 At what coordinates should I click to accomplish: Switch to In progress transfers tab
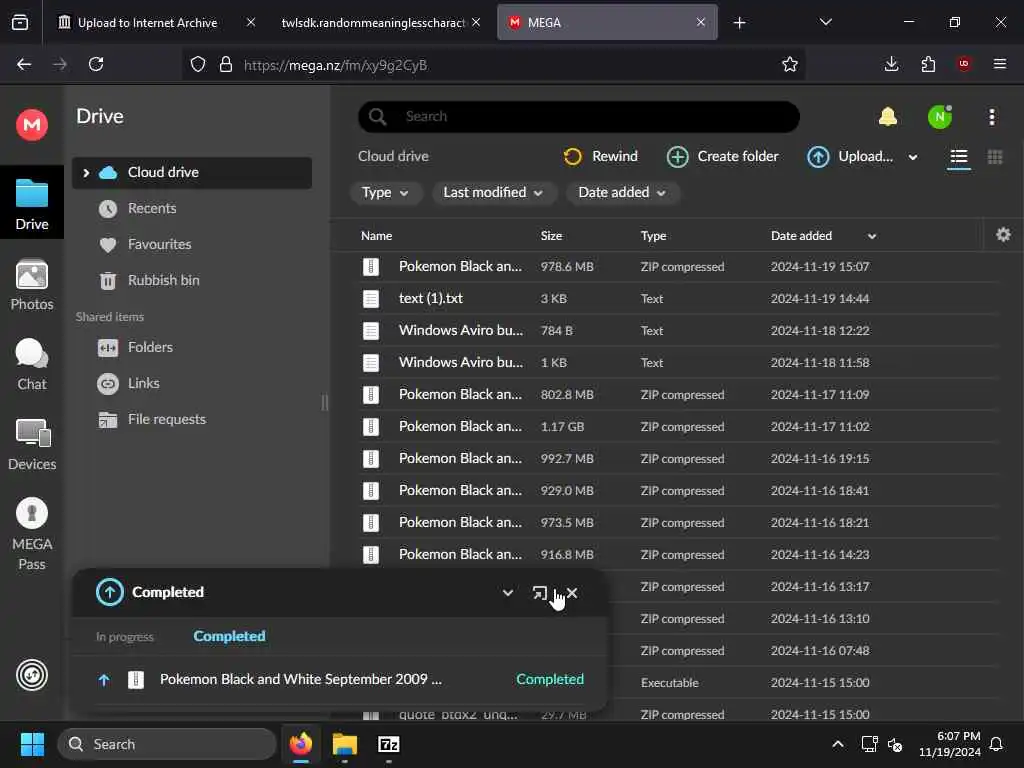[125, 637]
